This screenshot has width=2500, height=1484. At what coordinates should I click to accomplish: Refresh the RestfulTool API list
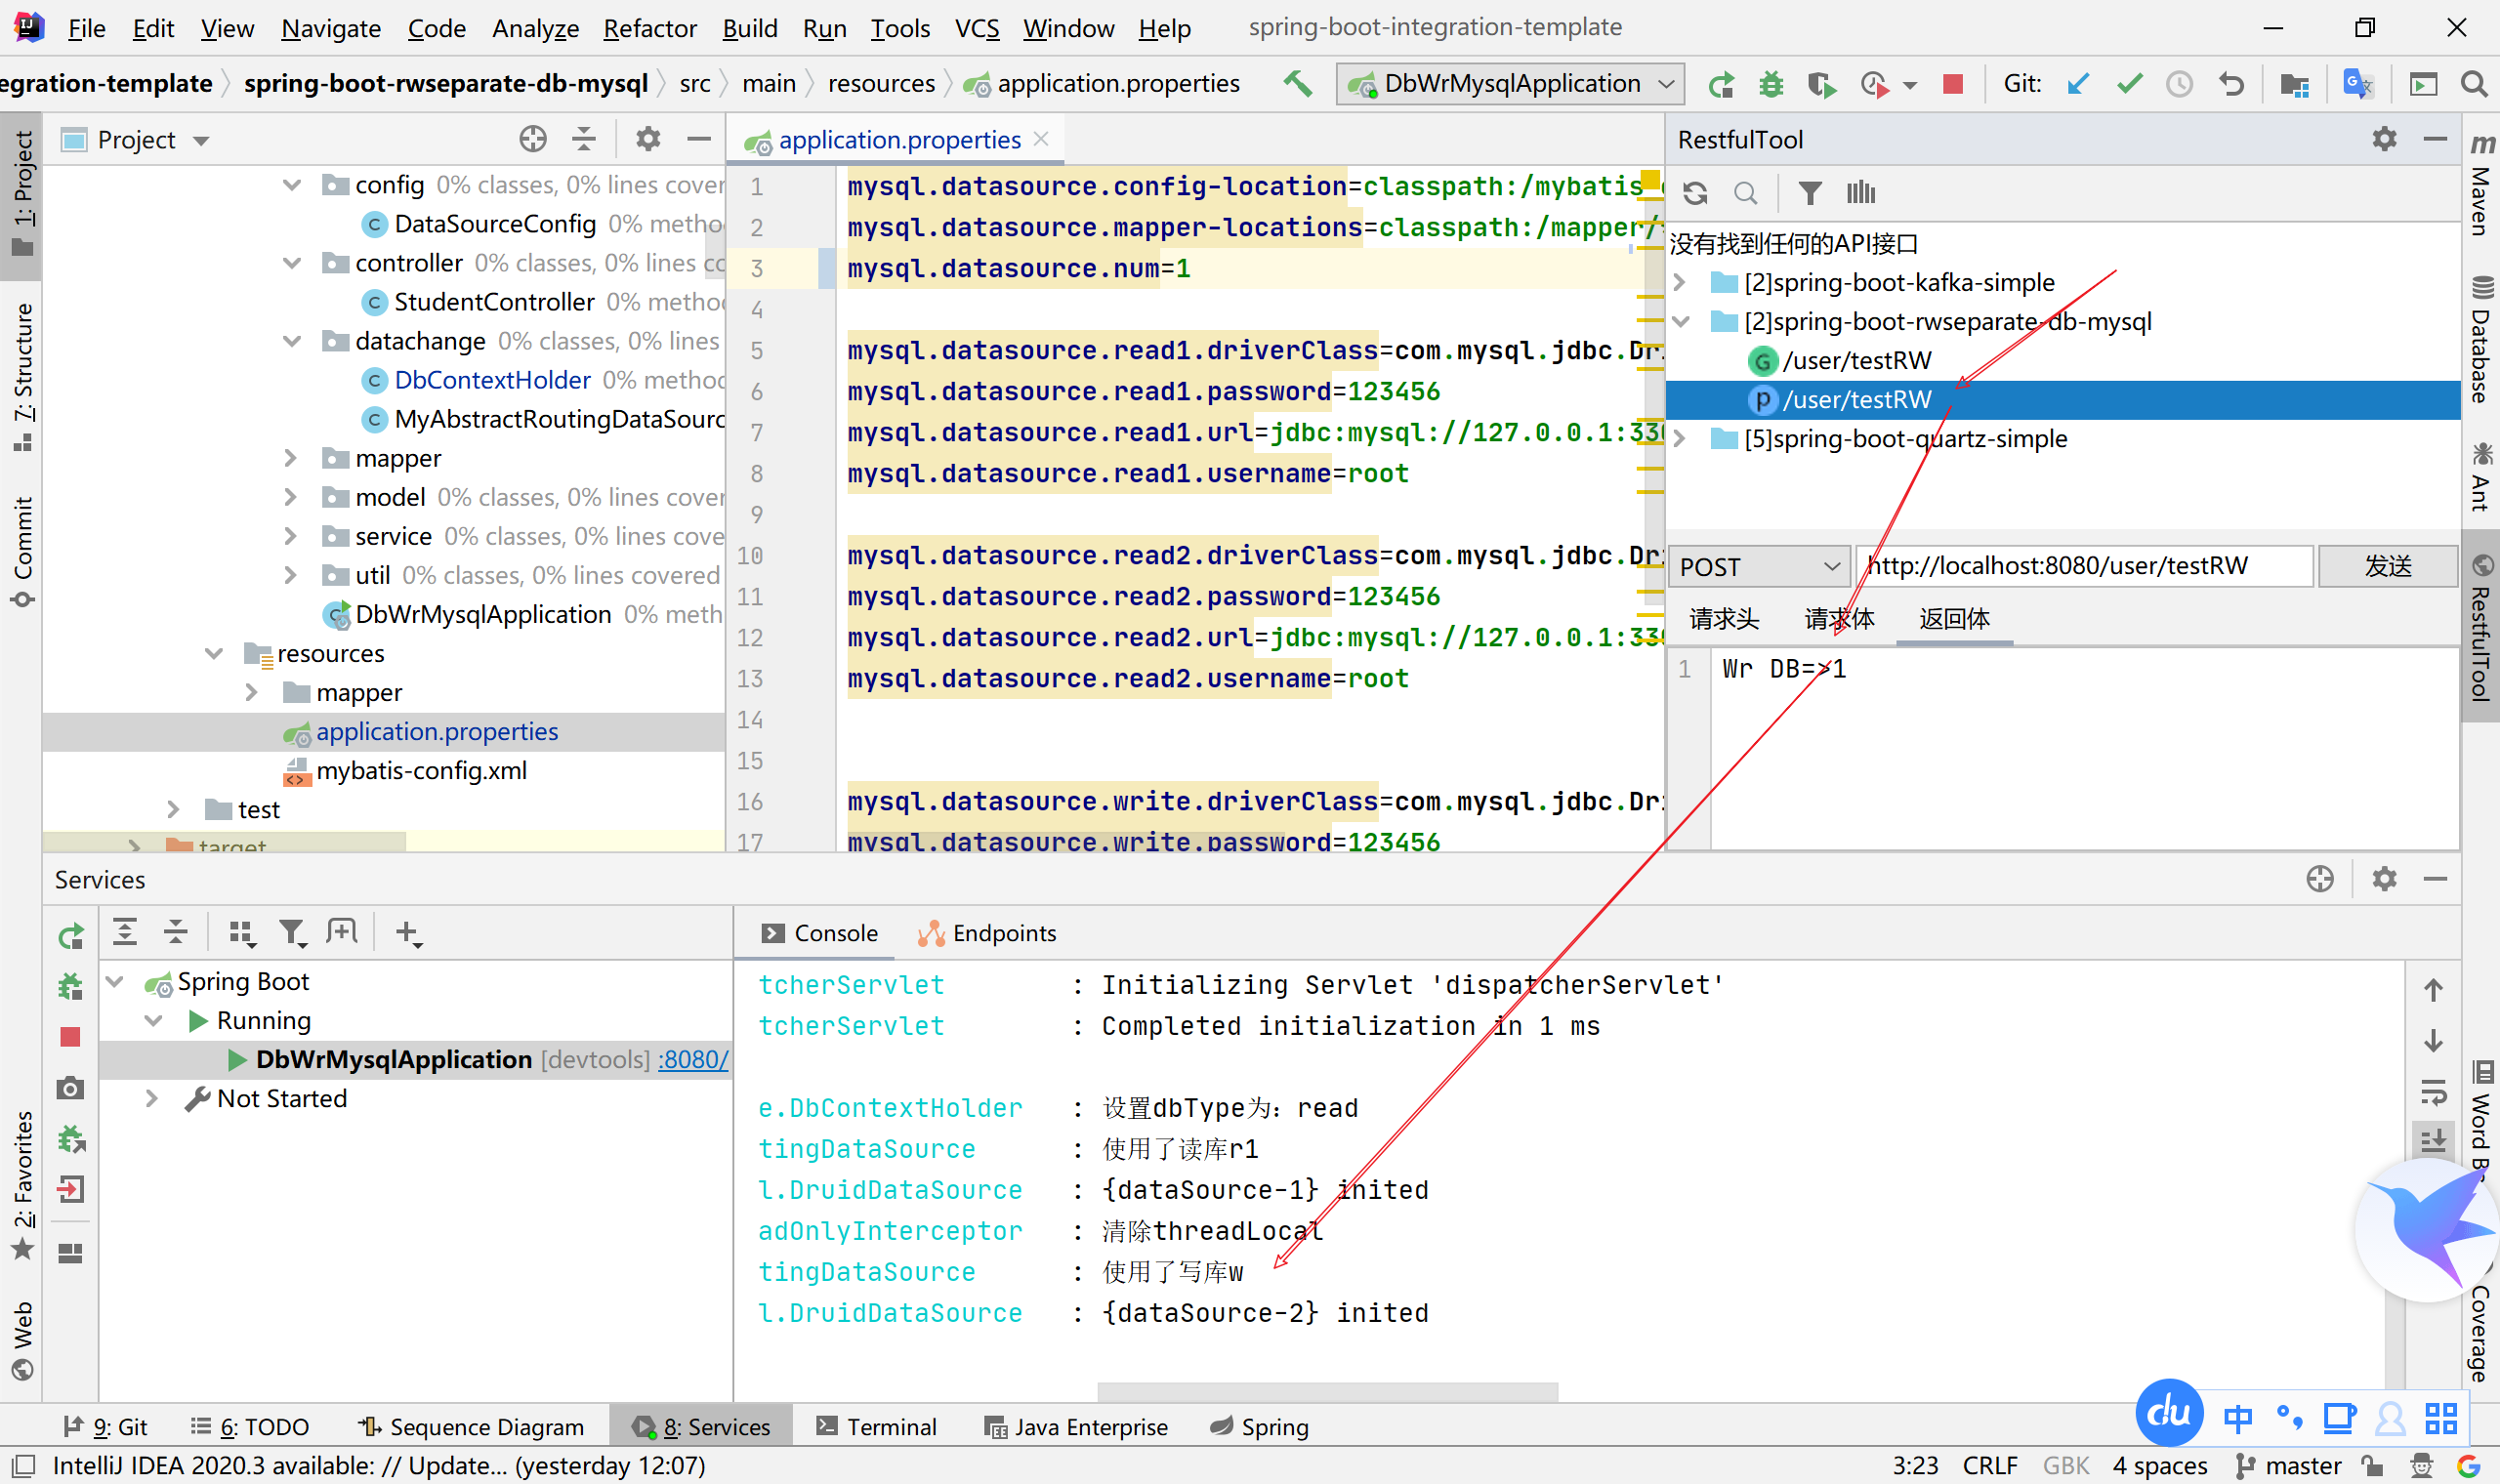tap(1695, 192)
